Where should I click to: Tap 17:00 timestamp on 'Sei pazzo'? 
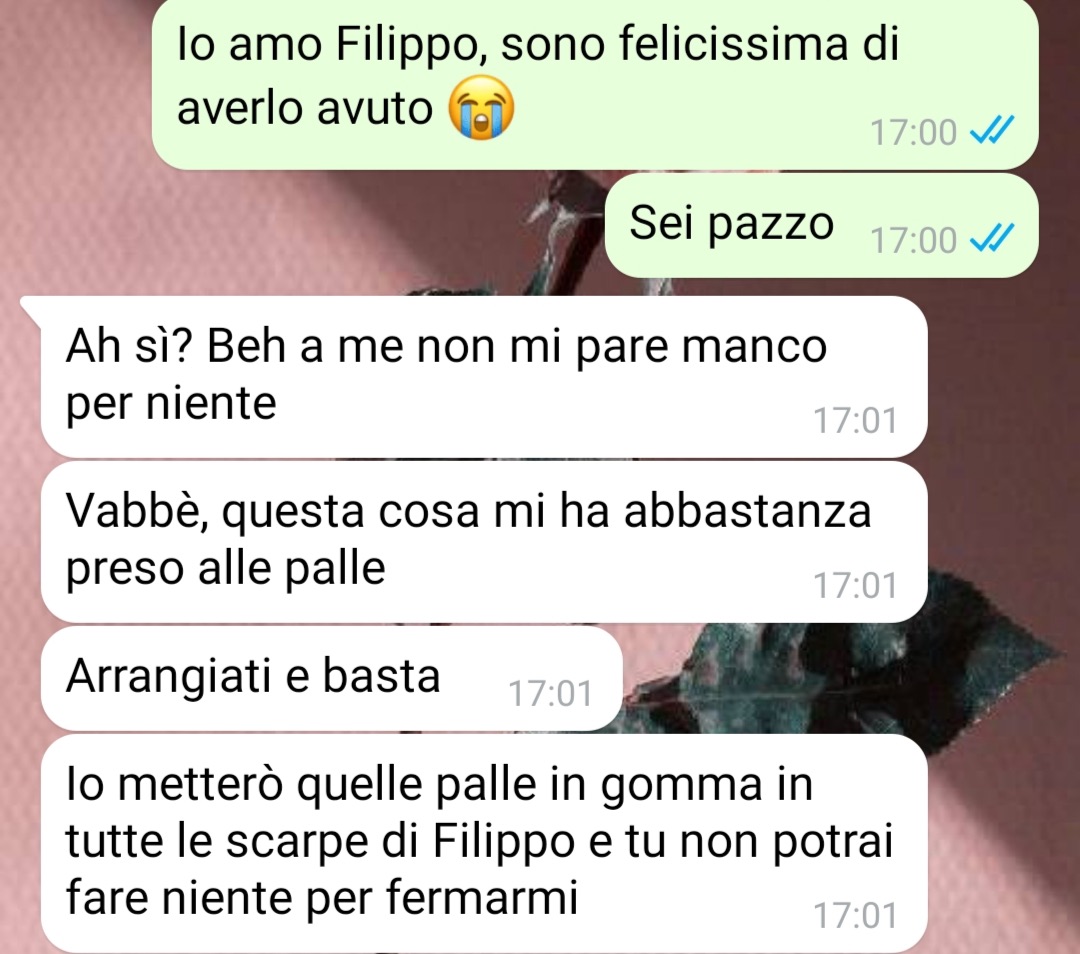click(913, 240)
